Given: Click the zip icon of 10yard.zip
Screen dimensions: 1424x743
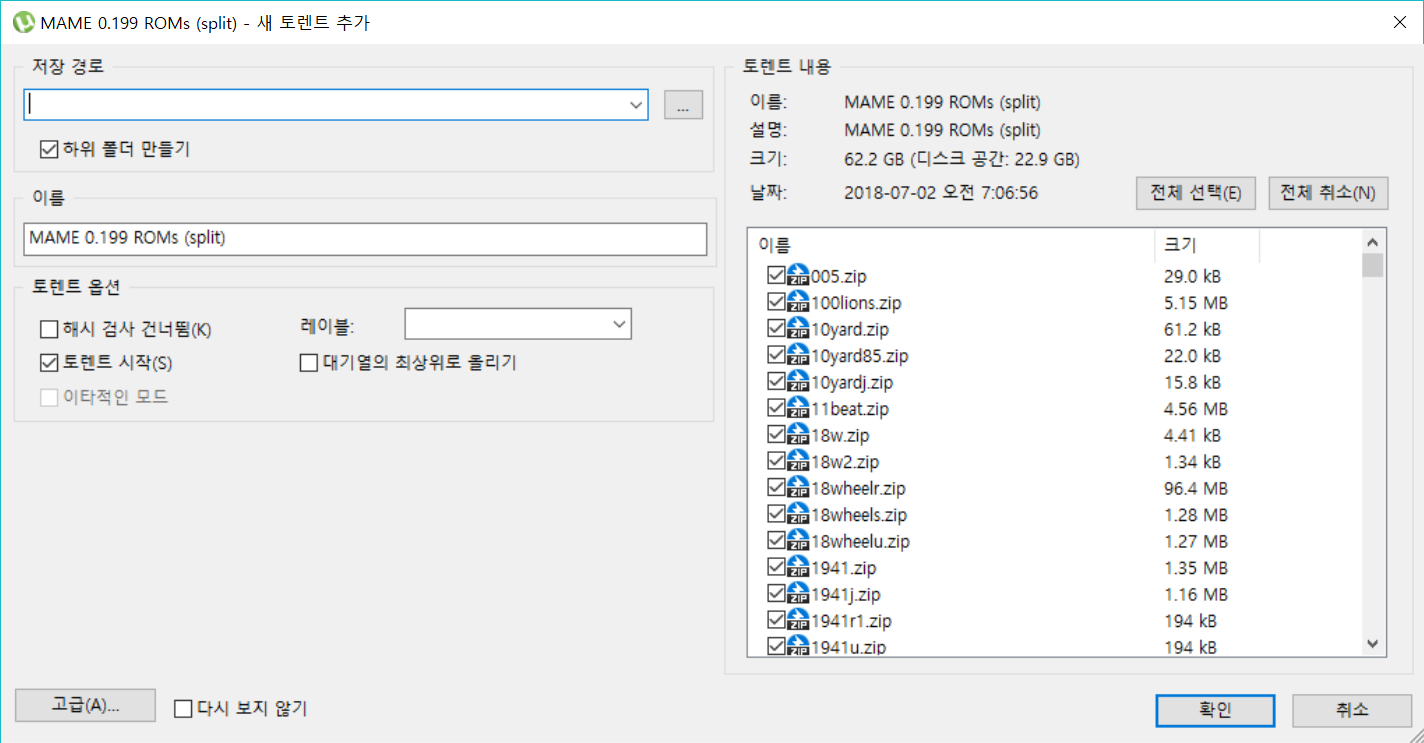Looking at the screenshot, I should click(x=798, y=329).
